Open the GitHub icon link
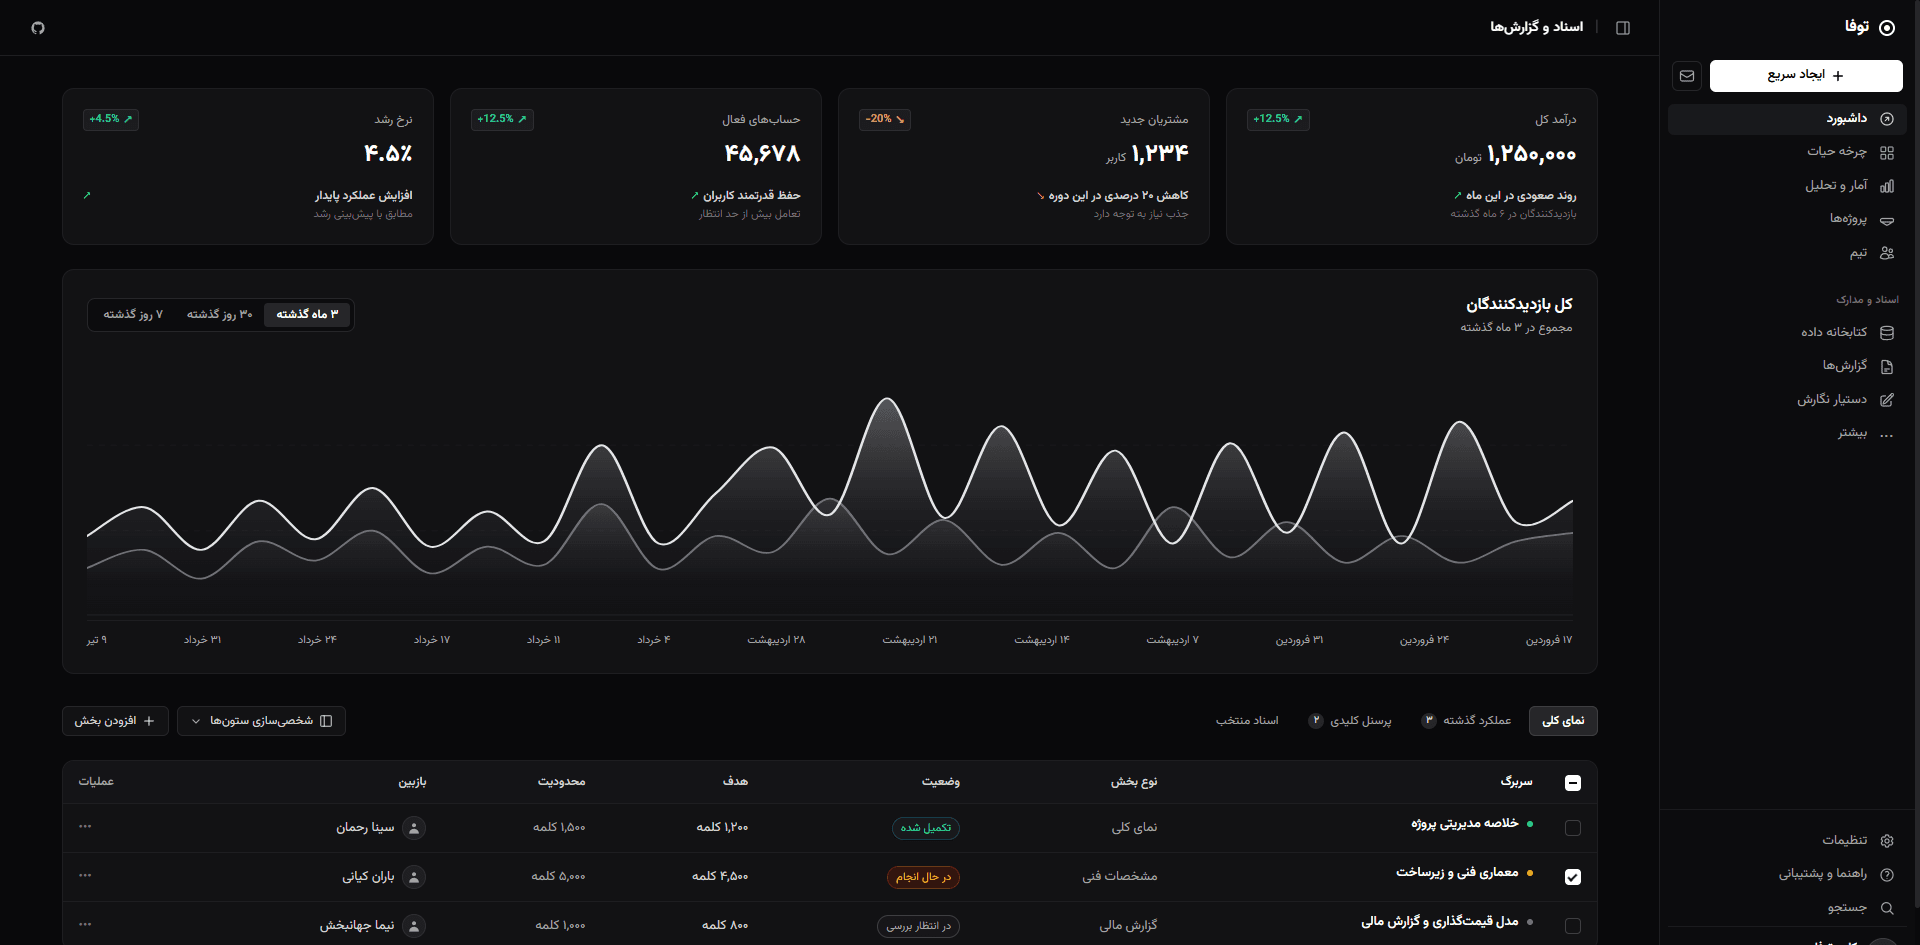This screenshot has height=945, width=1920. point(38,28)
